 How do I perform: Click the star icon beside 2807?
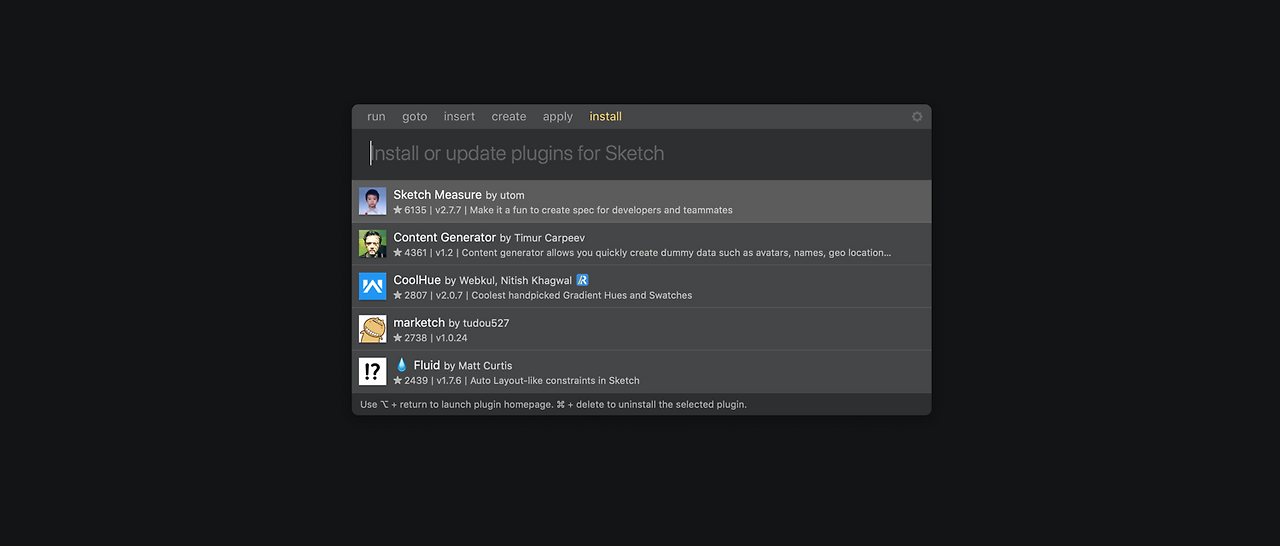[x=398, y=295]
